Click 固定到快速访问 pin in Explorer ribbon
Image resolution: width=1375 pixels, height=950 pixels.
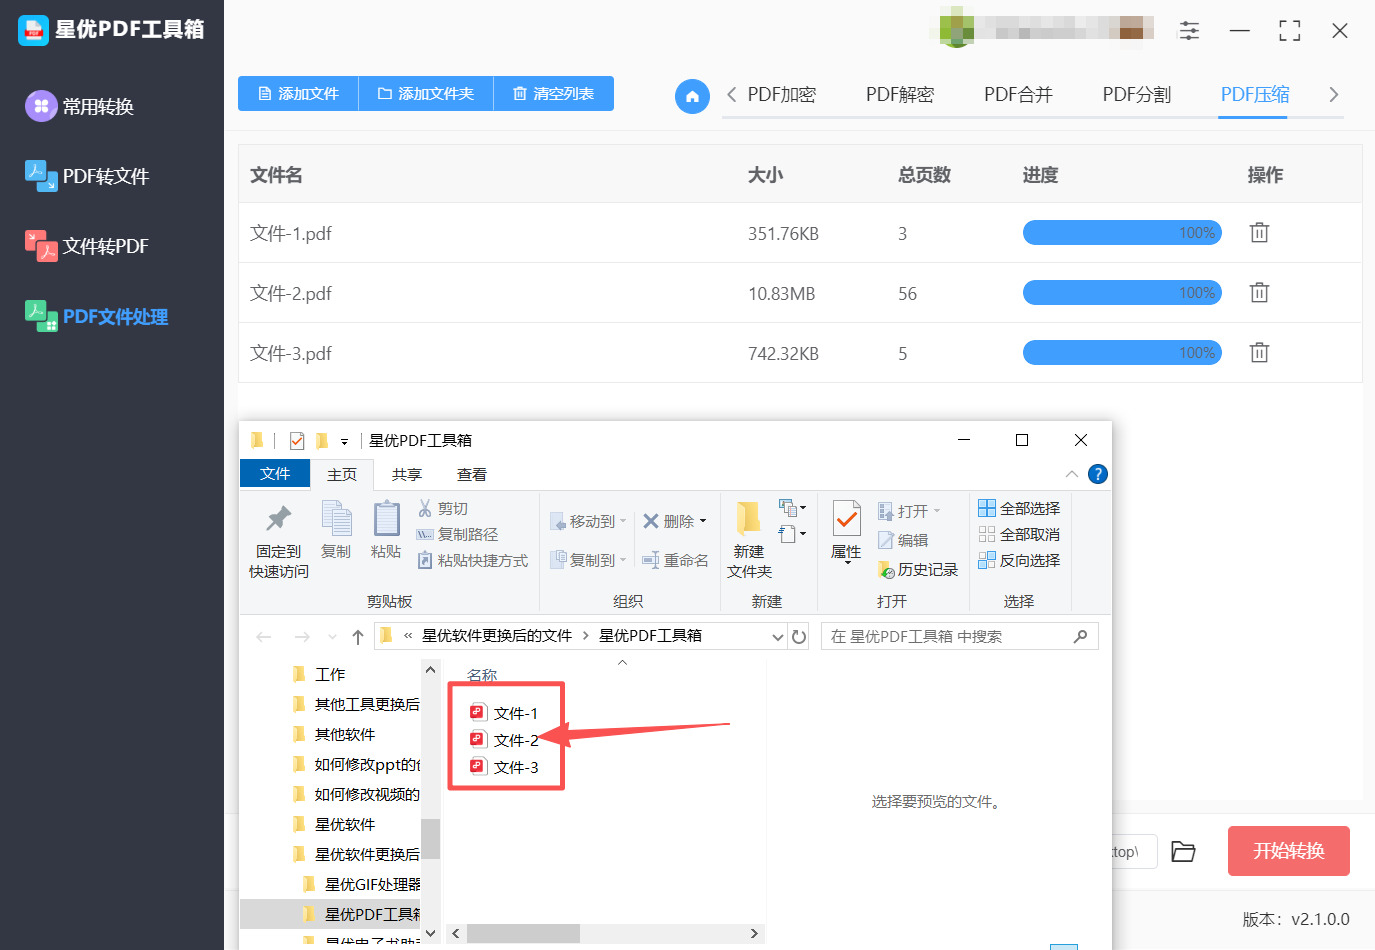(x=279, y=540)
